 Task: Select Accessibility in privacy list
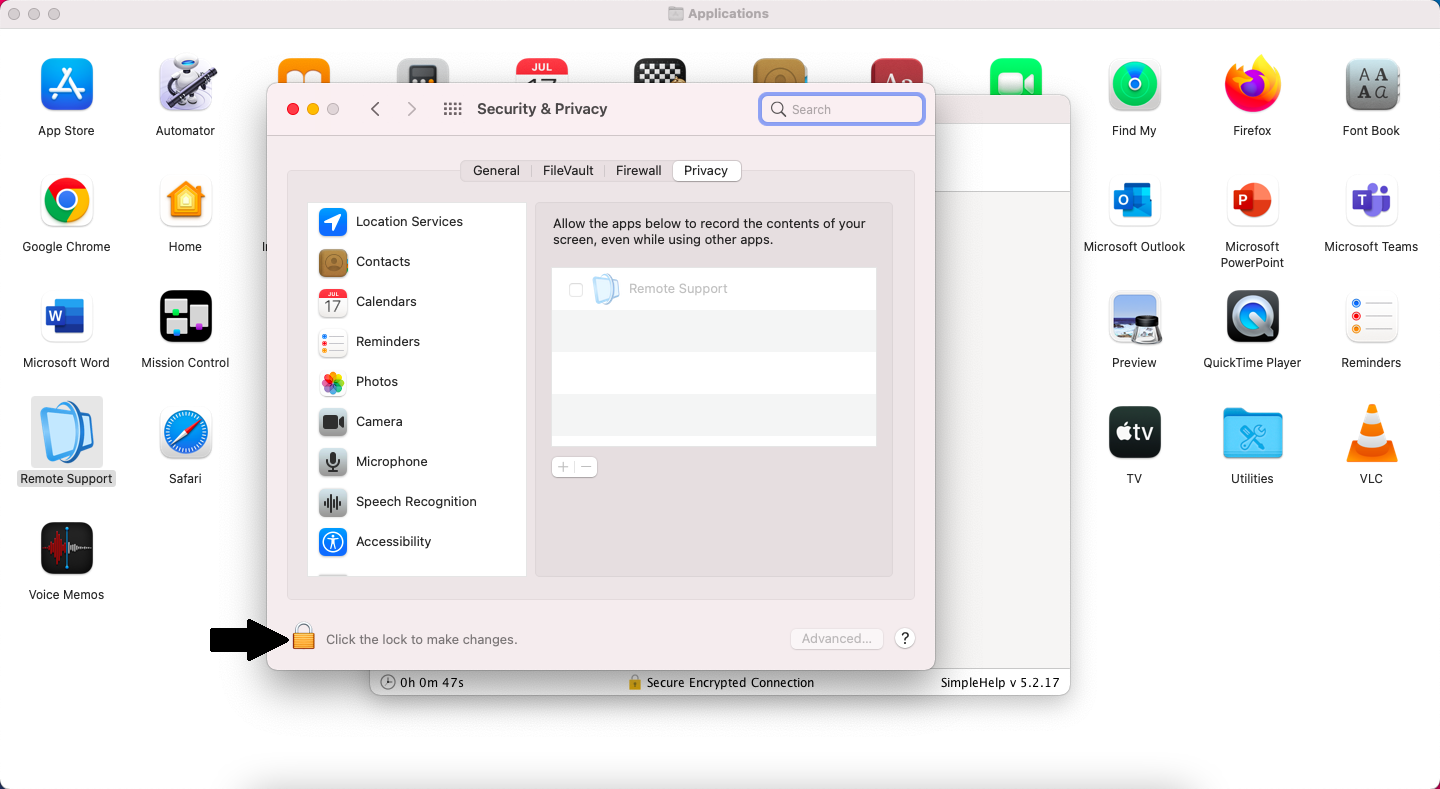click(417, 542)
